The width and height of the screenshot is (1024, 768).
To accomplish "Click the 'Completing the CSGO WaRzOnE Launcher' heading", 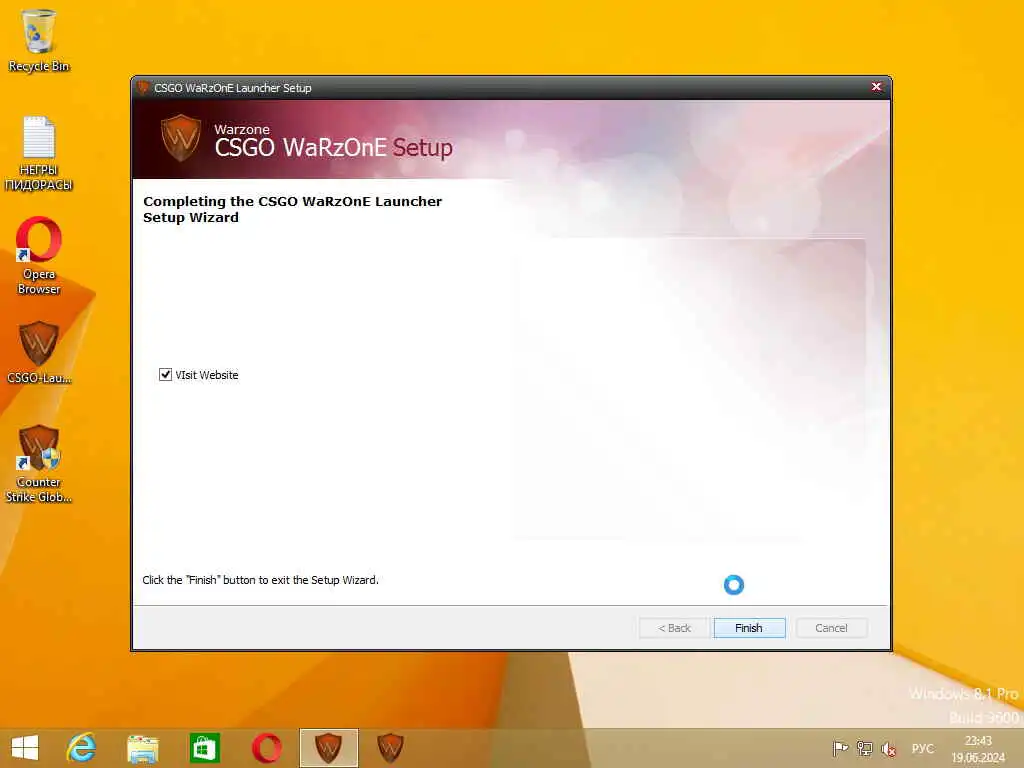I will coord(293,209).
